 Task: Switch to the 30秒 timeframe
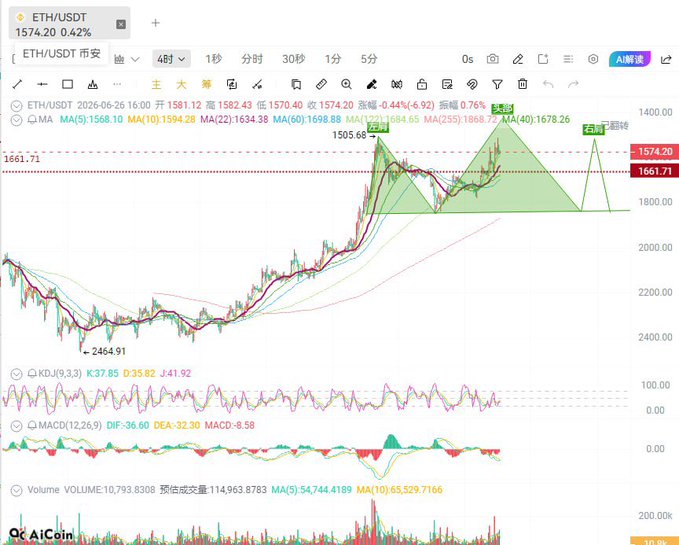[294, 59]
